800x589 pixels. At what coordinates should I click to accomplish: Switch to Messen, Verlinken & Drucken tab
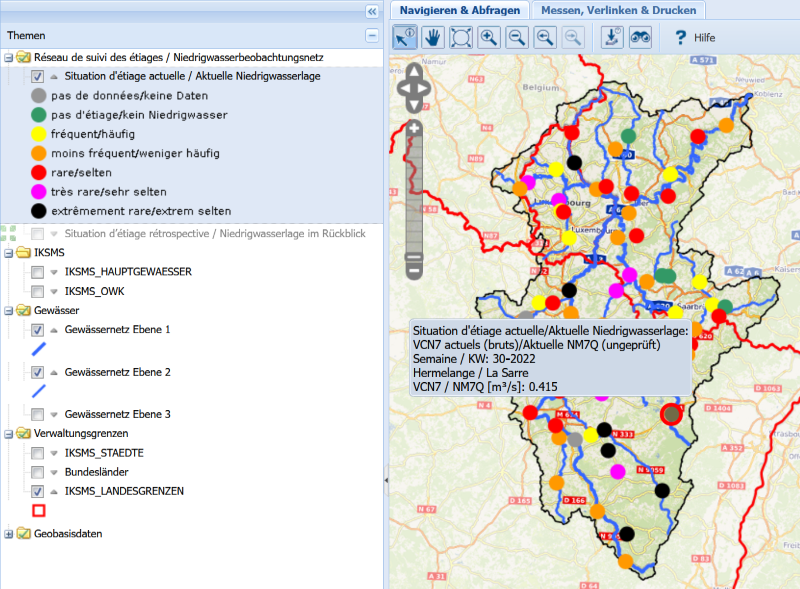coord(619,9)
